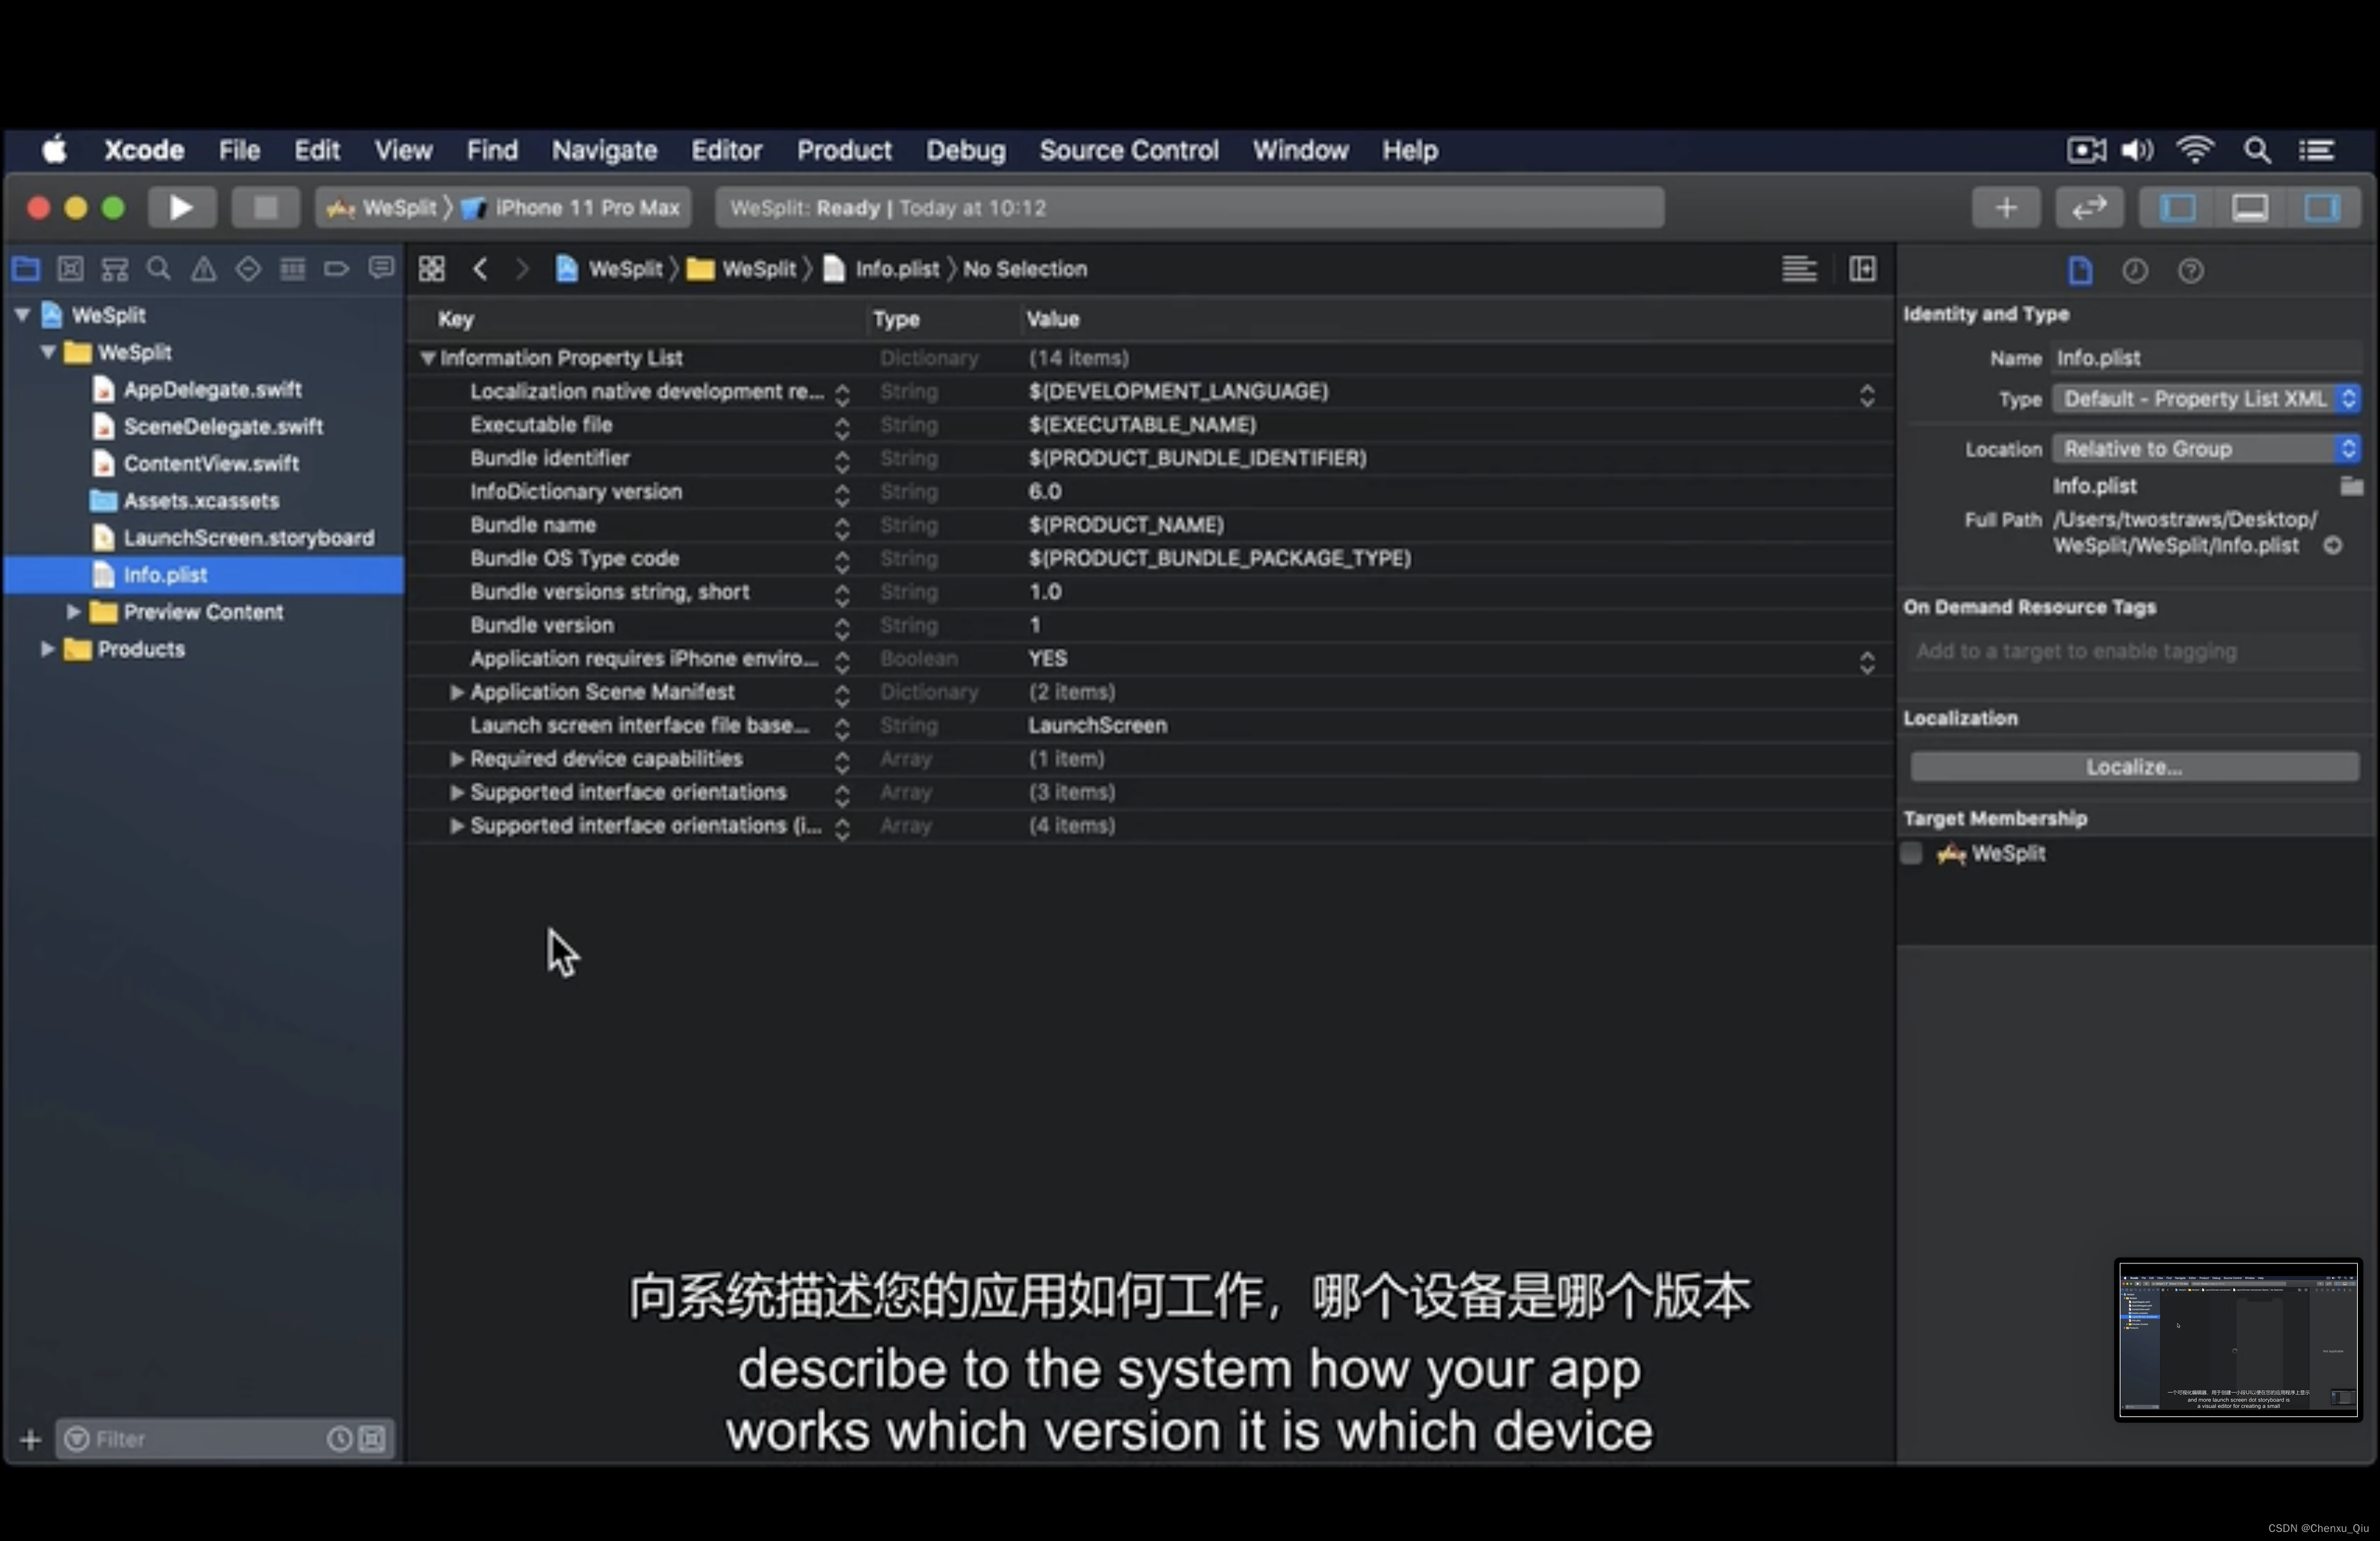The width and height of the screenshot is (2380, 1541).
Task: Open the Debug menu
Action: (x=966, y=150)
